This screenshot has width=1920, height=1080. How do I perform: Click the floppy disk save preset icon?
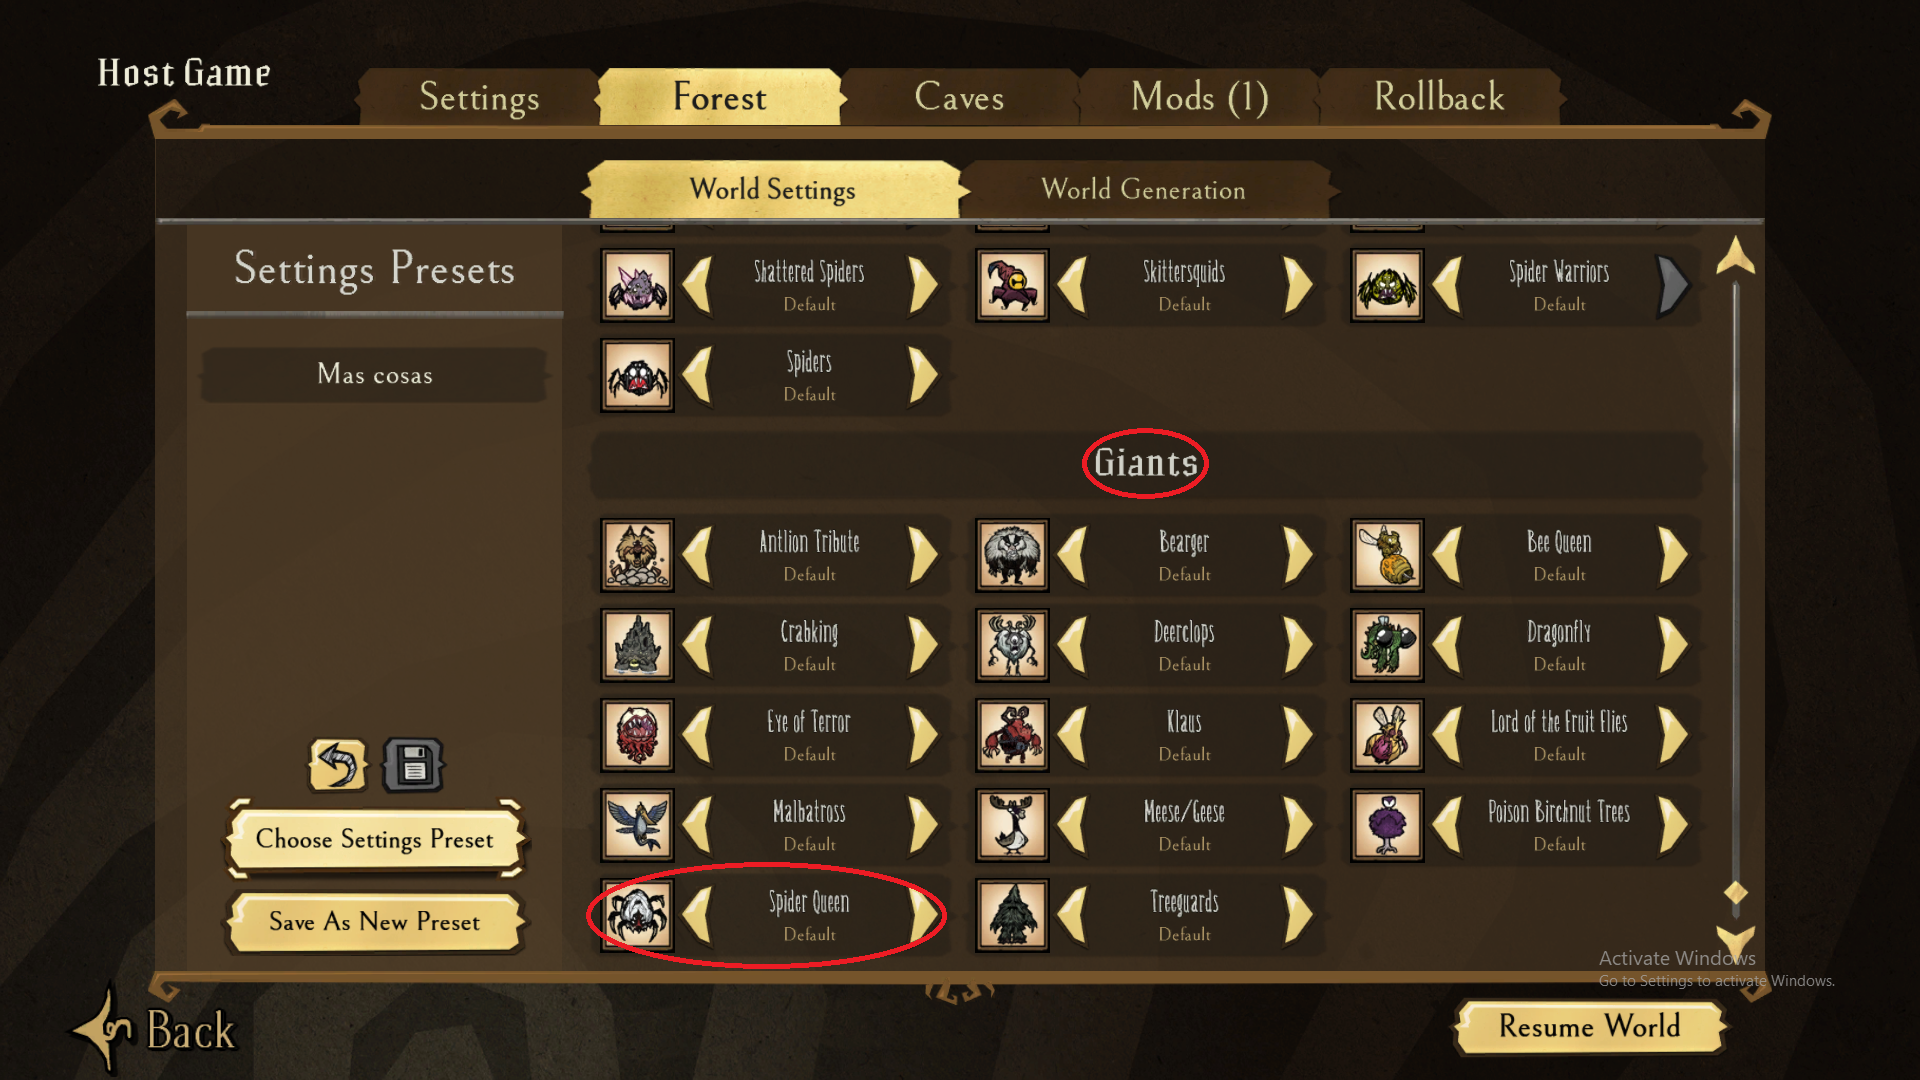[413, 766]
